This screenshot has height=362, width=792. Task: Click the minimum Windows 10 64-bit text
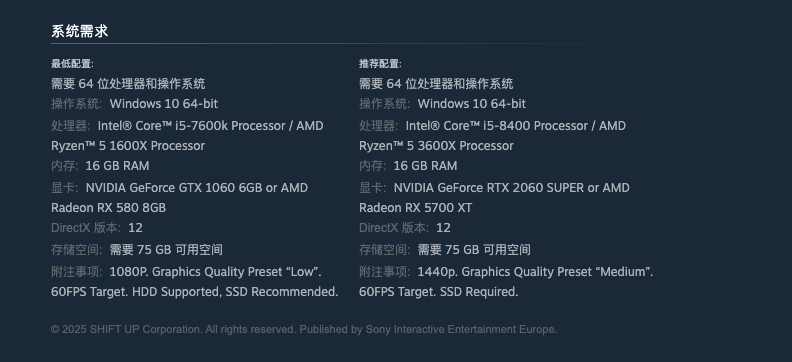(164, 104)
